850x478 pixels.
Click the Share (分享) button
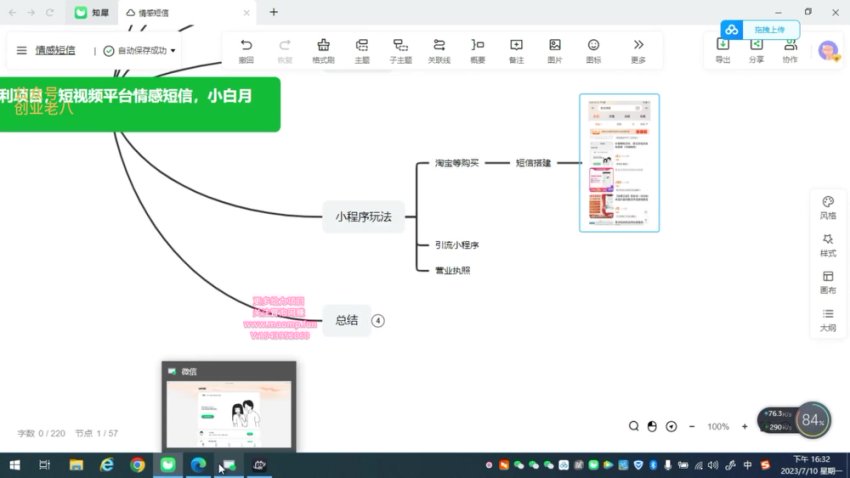pyautogui.click(x=756, y=50)
